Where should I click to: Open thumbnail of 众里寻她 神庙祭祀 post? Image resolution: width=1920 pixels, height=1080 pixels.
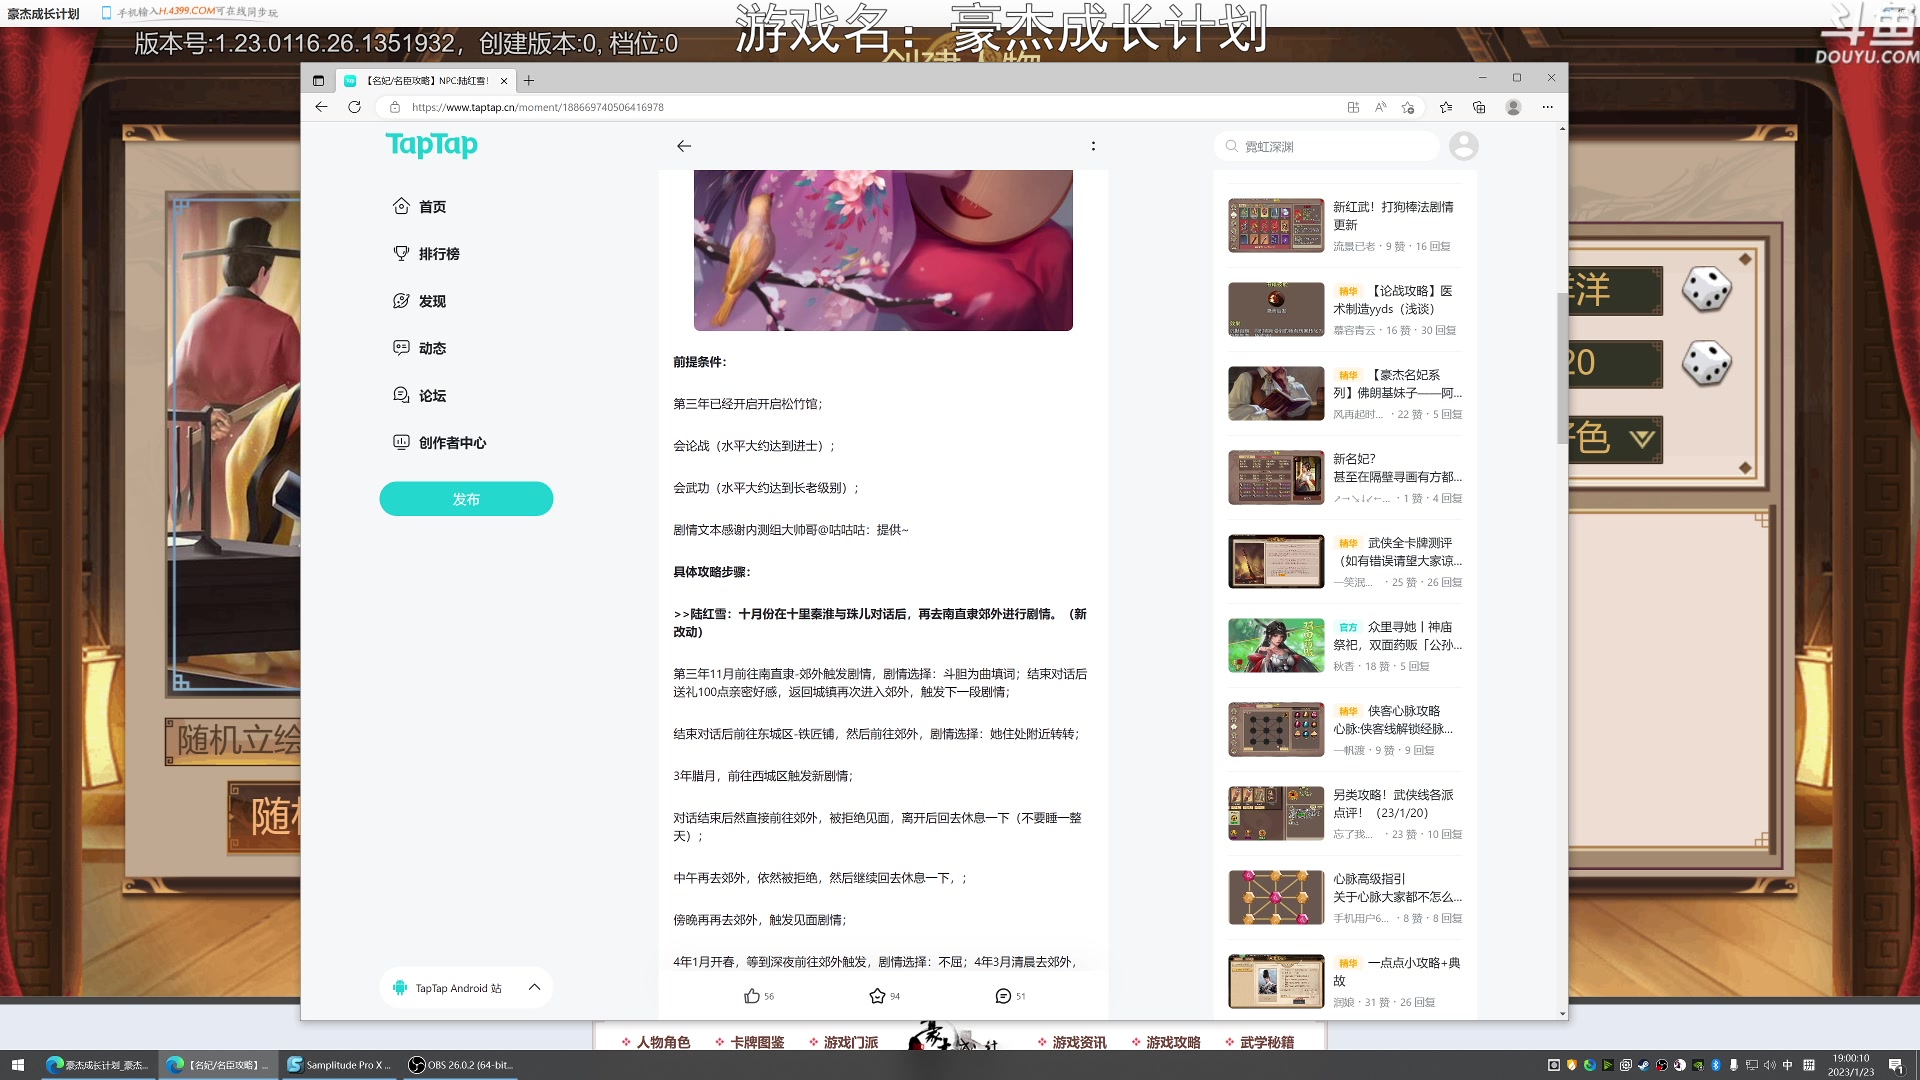click(x=1276, y=645)
